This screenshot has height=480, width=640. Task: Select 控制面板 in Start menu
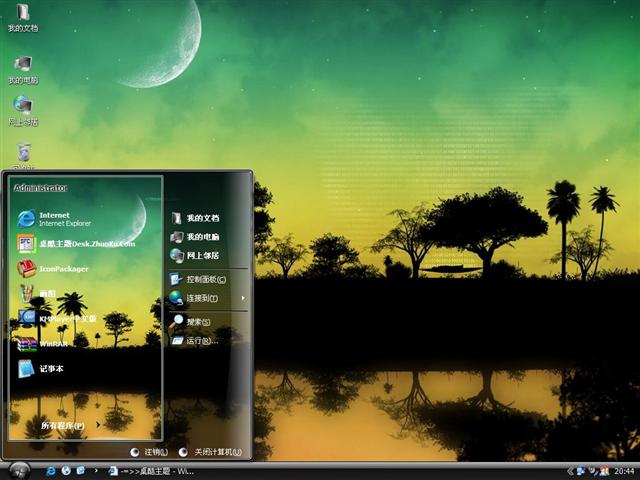204,279
